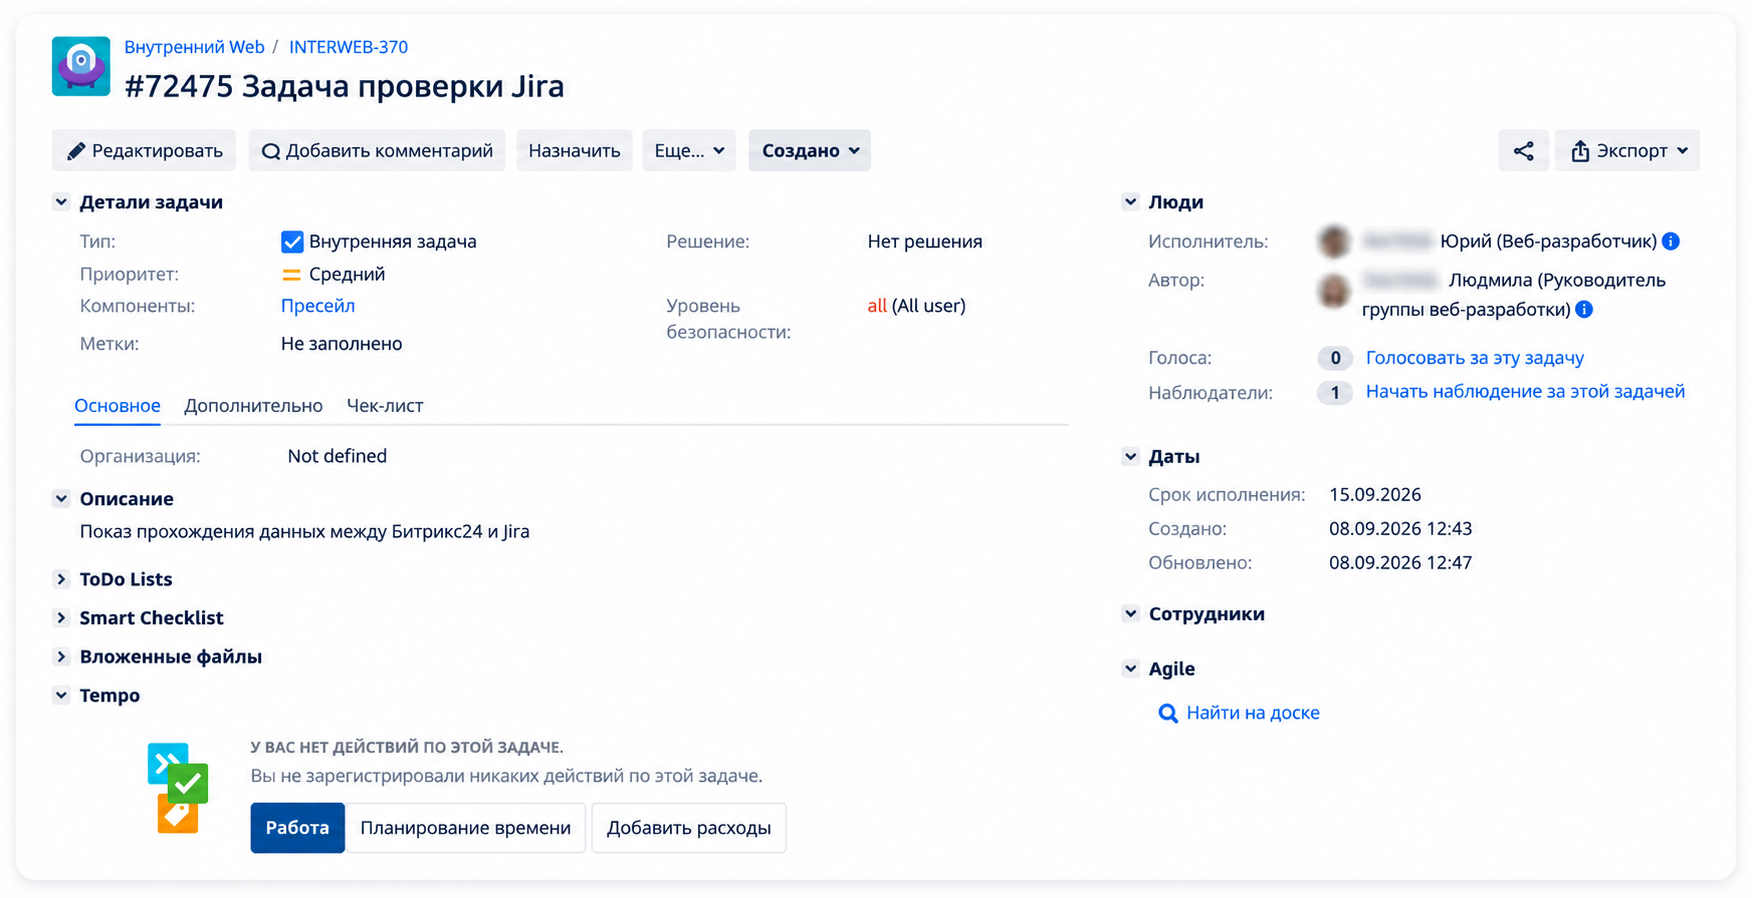Click the watchers count badge 1
Screen dimensions: 1752x898
[1334, 393]
